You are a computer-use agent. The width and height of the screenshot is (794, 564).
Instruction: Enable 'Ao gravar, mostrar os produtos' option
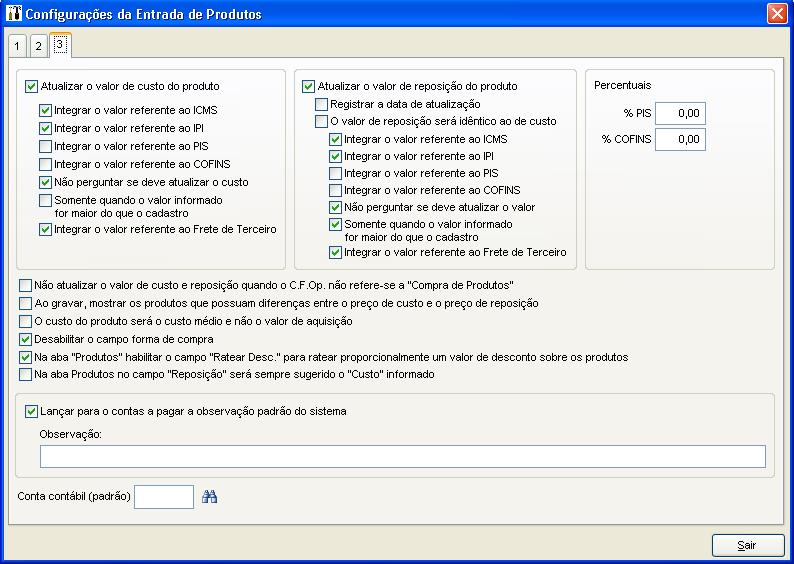coord(25,303)
